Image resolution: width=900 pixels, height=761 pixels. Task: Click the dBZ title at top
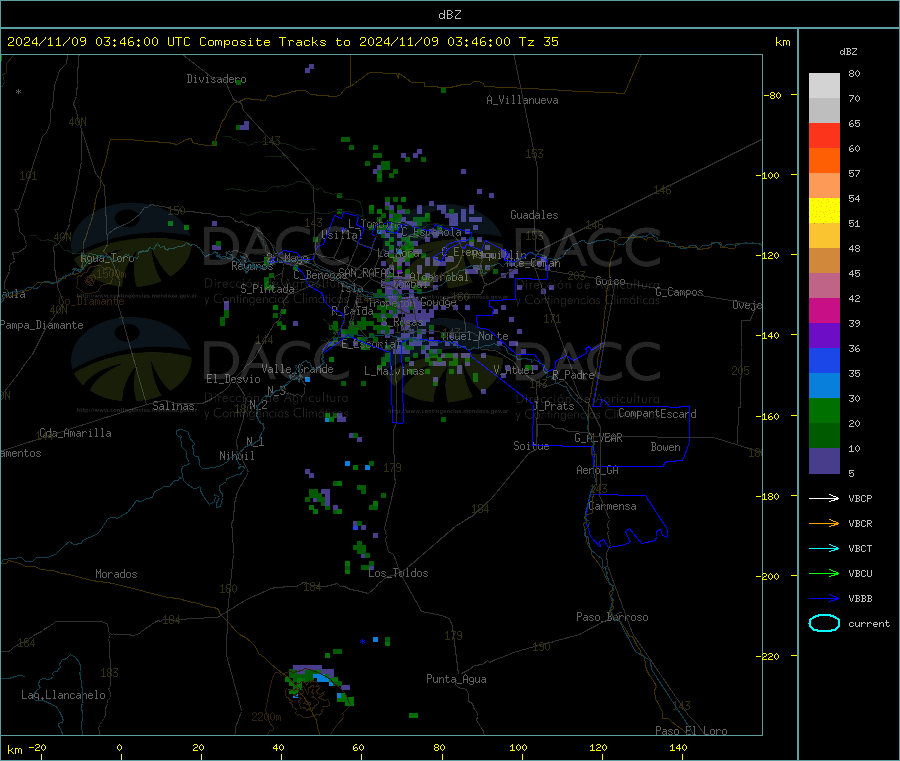click(449, 14)
